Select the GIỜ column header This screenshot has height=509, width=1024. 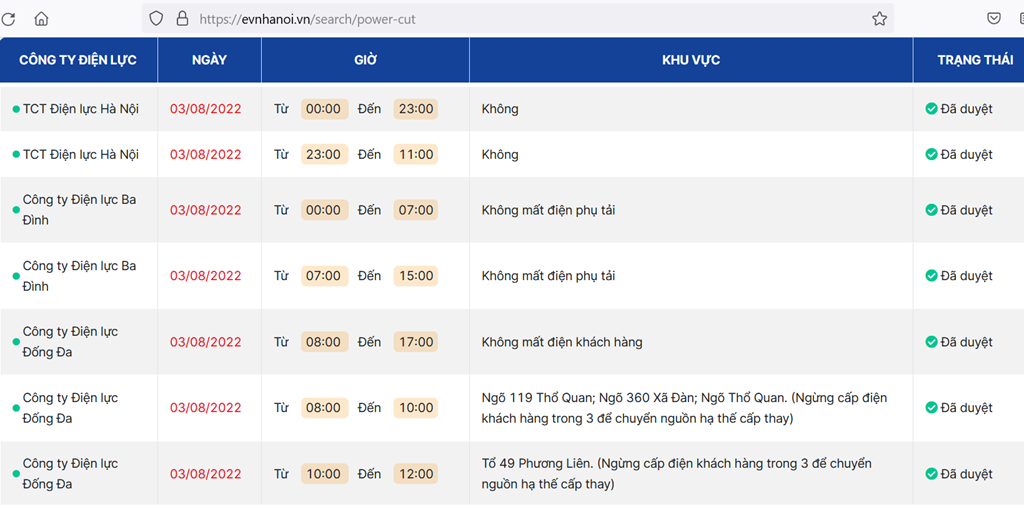pyautogui.click(x=366, y=60)
